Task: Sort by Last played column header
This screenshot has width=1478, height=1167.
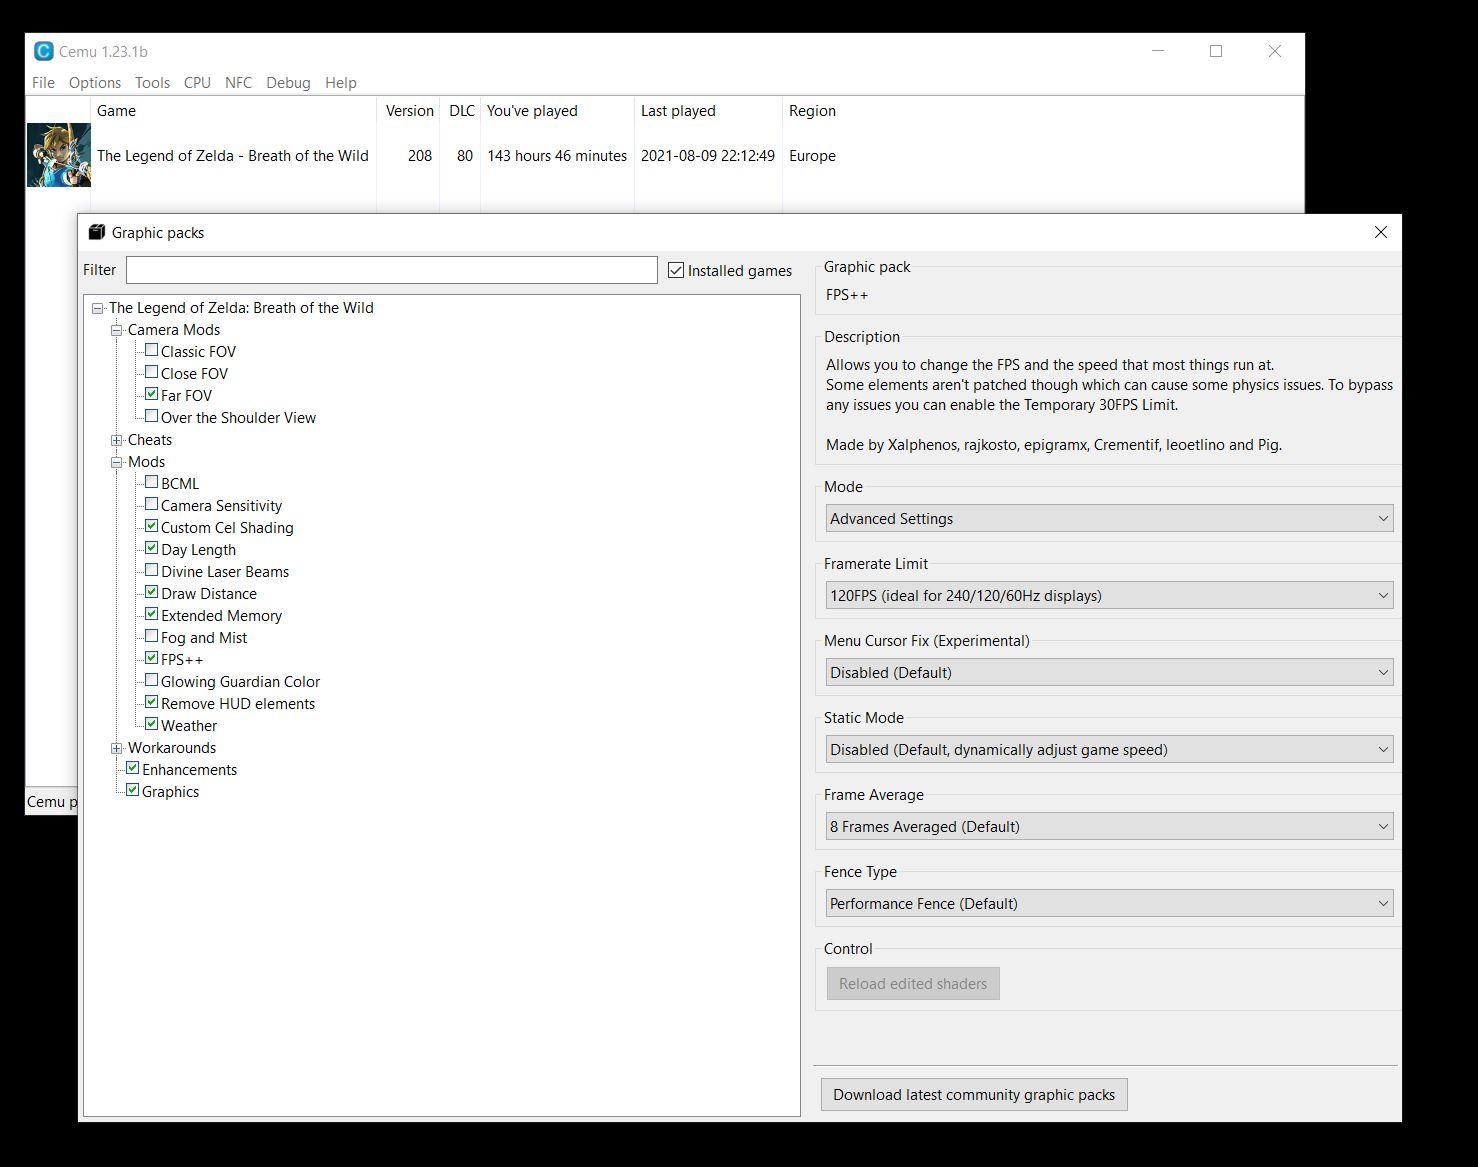Action: [708, 111]
